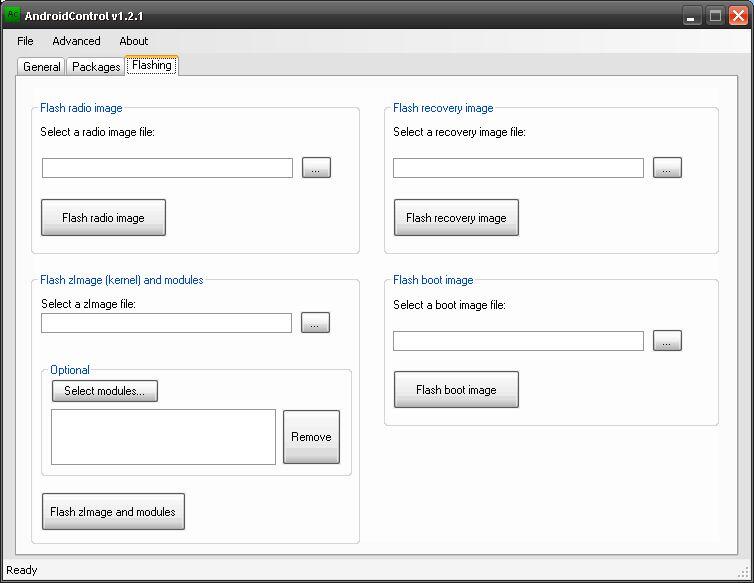Open the About menu
Screen dimensions: 754x583
[x=134, y=41]
